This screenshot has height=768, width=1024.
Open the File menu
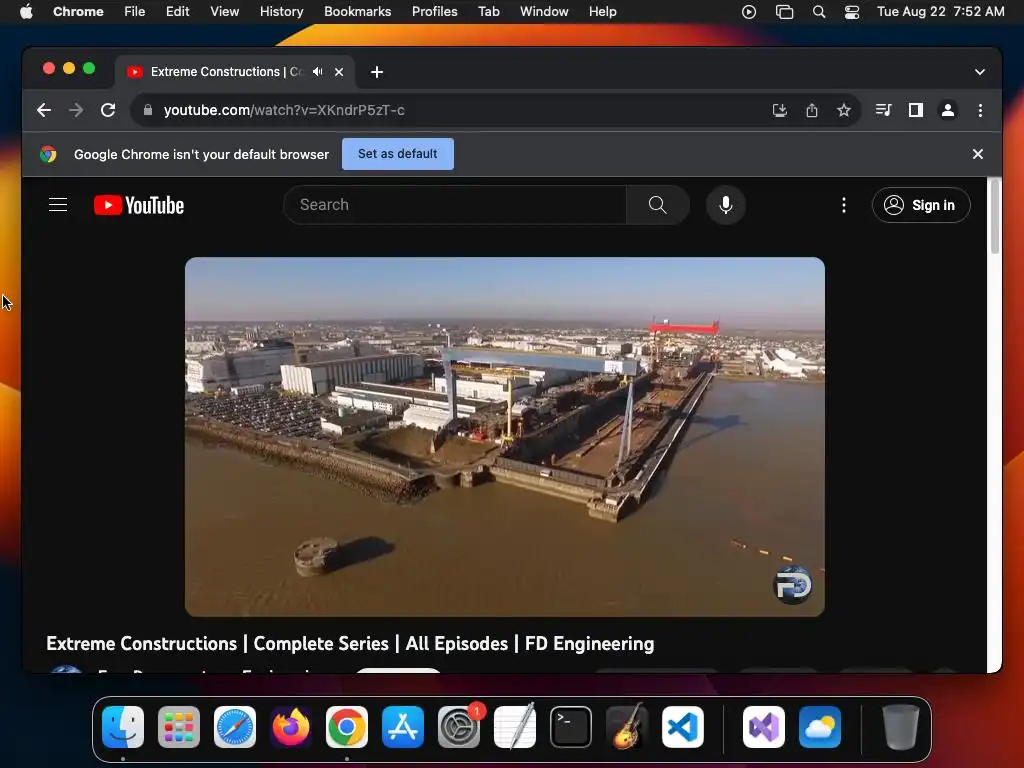(x=135, y=12)
